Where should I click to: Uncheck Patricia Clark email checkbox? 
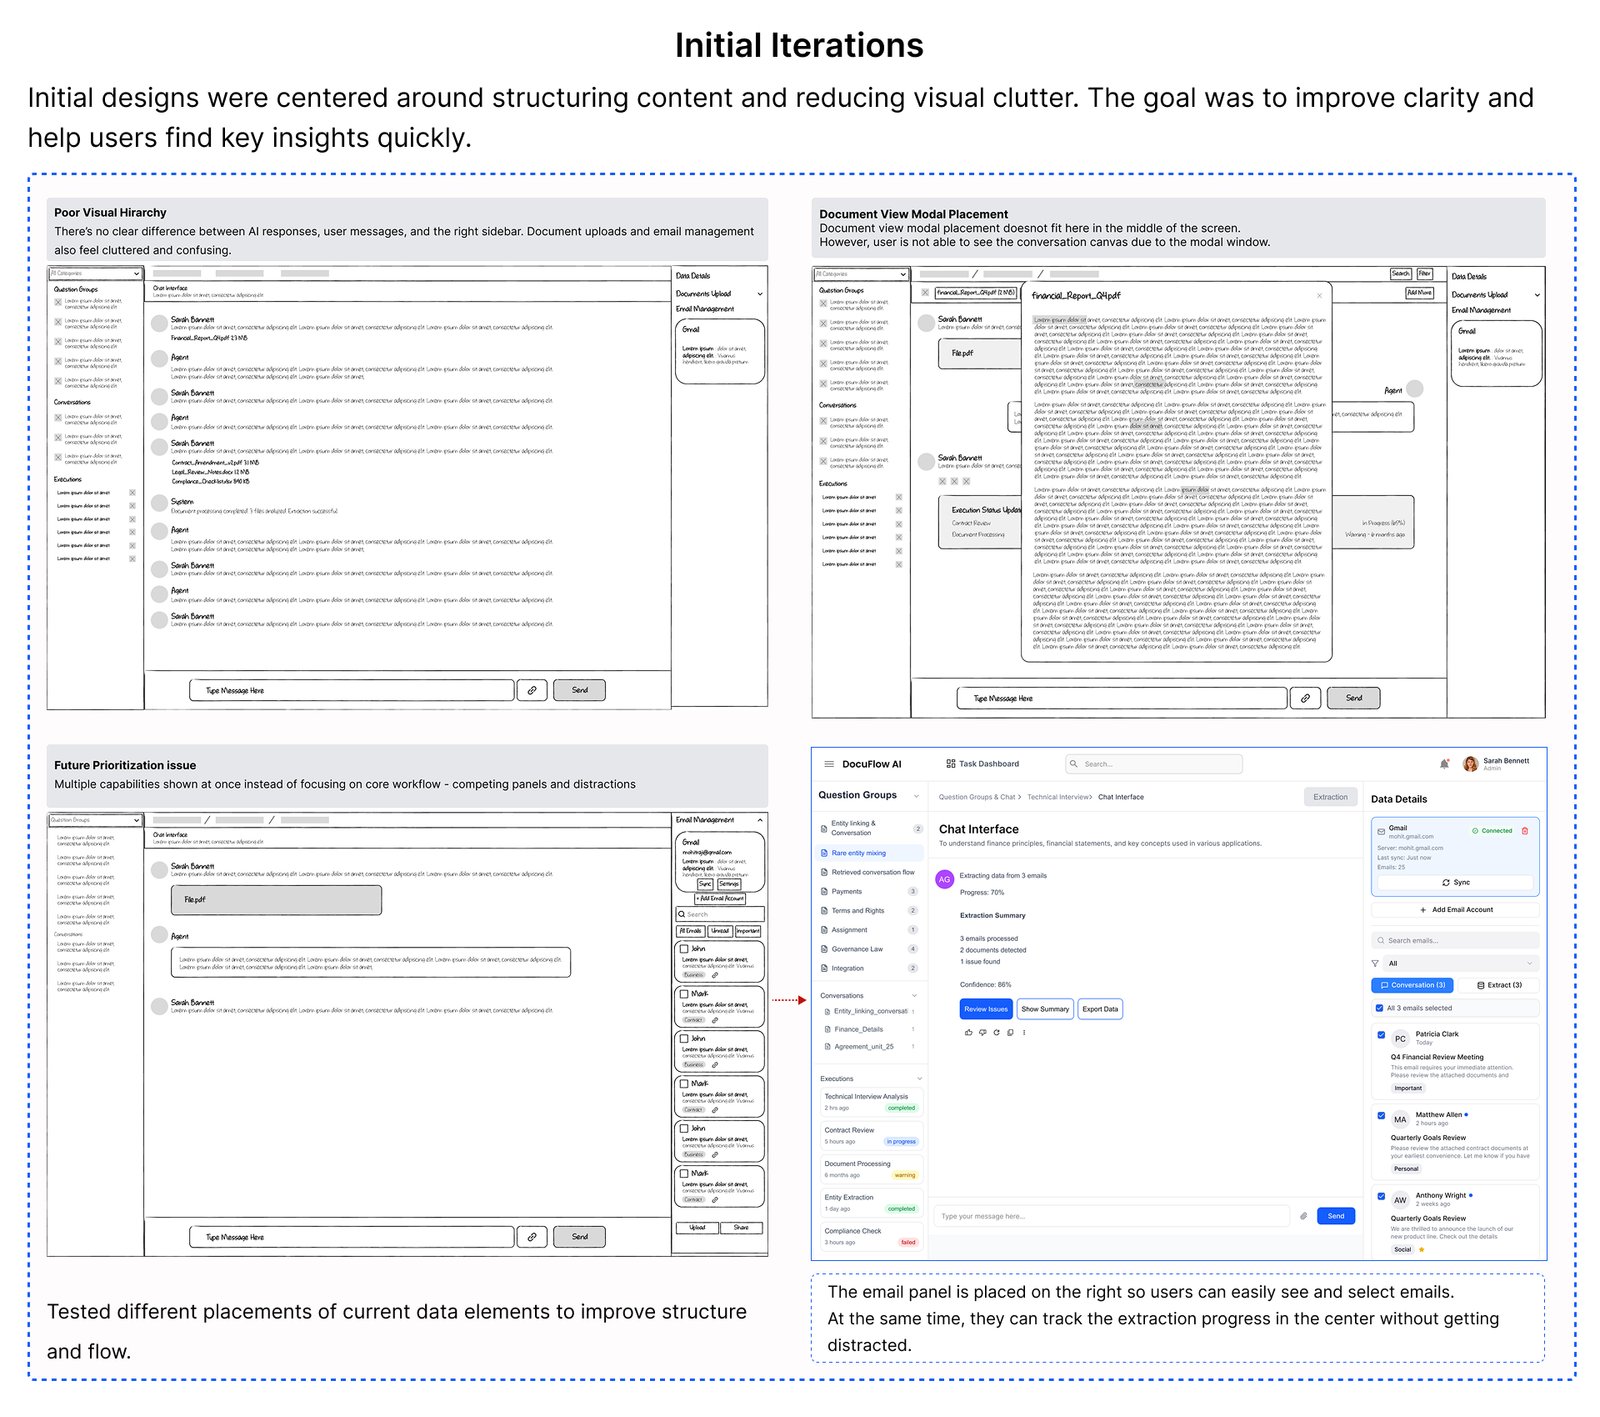tap(1381, 1035)
